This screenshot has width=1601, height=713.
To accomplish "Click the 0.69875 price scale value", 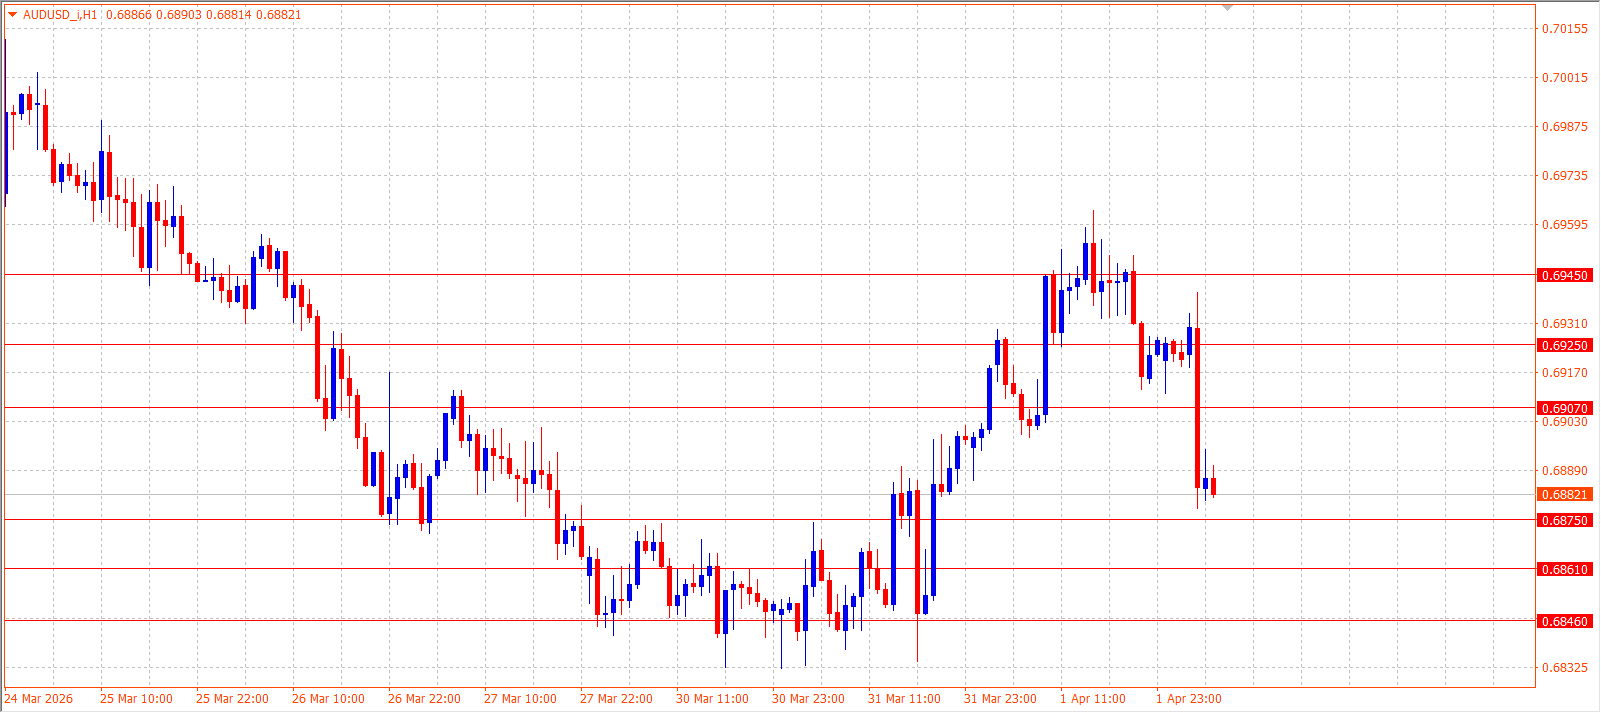I will click(1564, 127).
